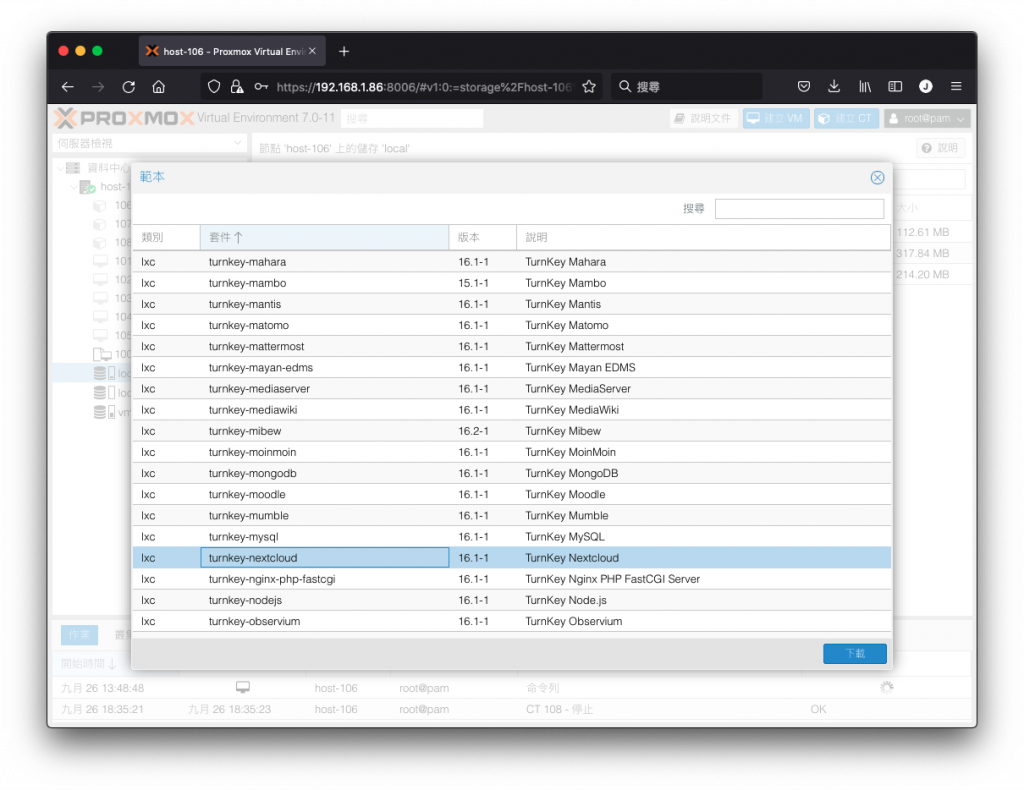1024x790 pixels.
Task: Select the turnkey-mayan-edms template
Action: 512,368
